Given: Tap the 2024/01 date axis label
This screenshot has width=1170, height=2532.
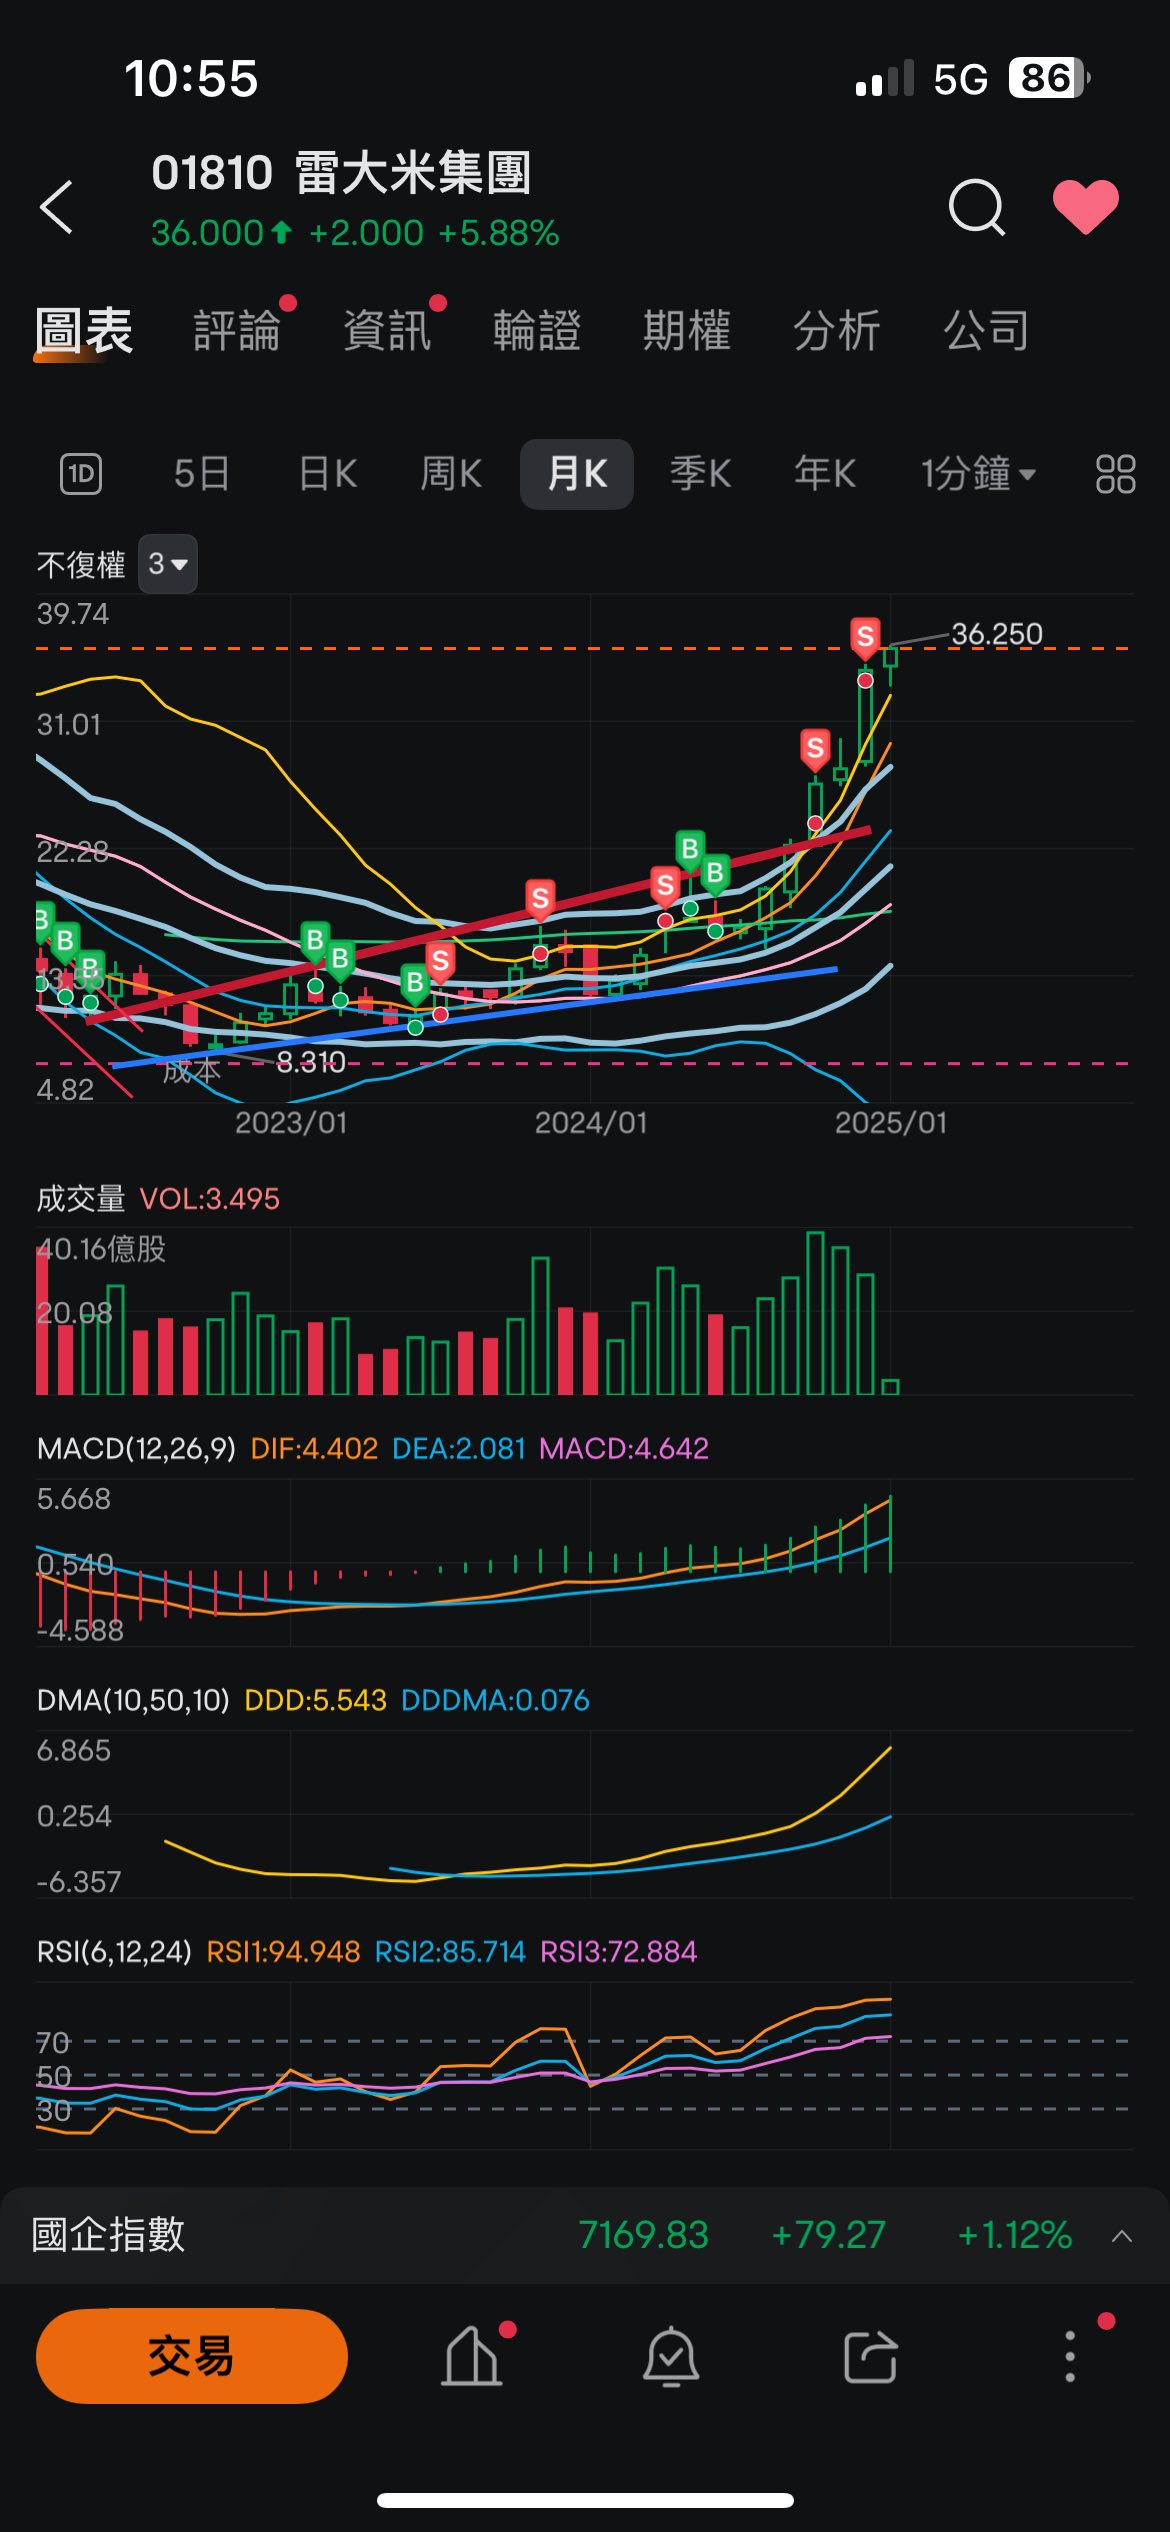Looking at the screenshot, I should pyautogui.click(x=591, y=1123).
